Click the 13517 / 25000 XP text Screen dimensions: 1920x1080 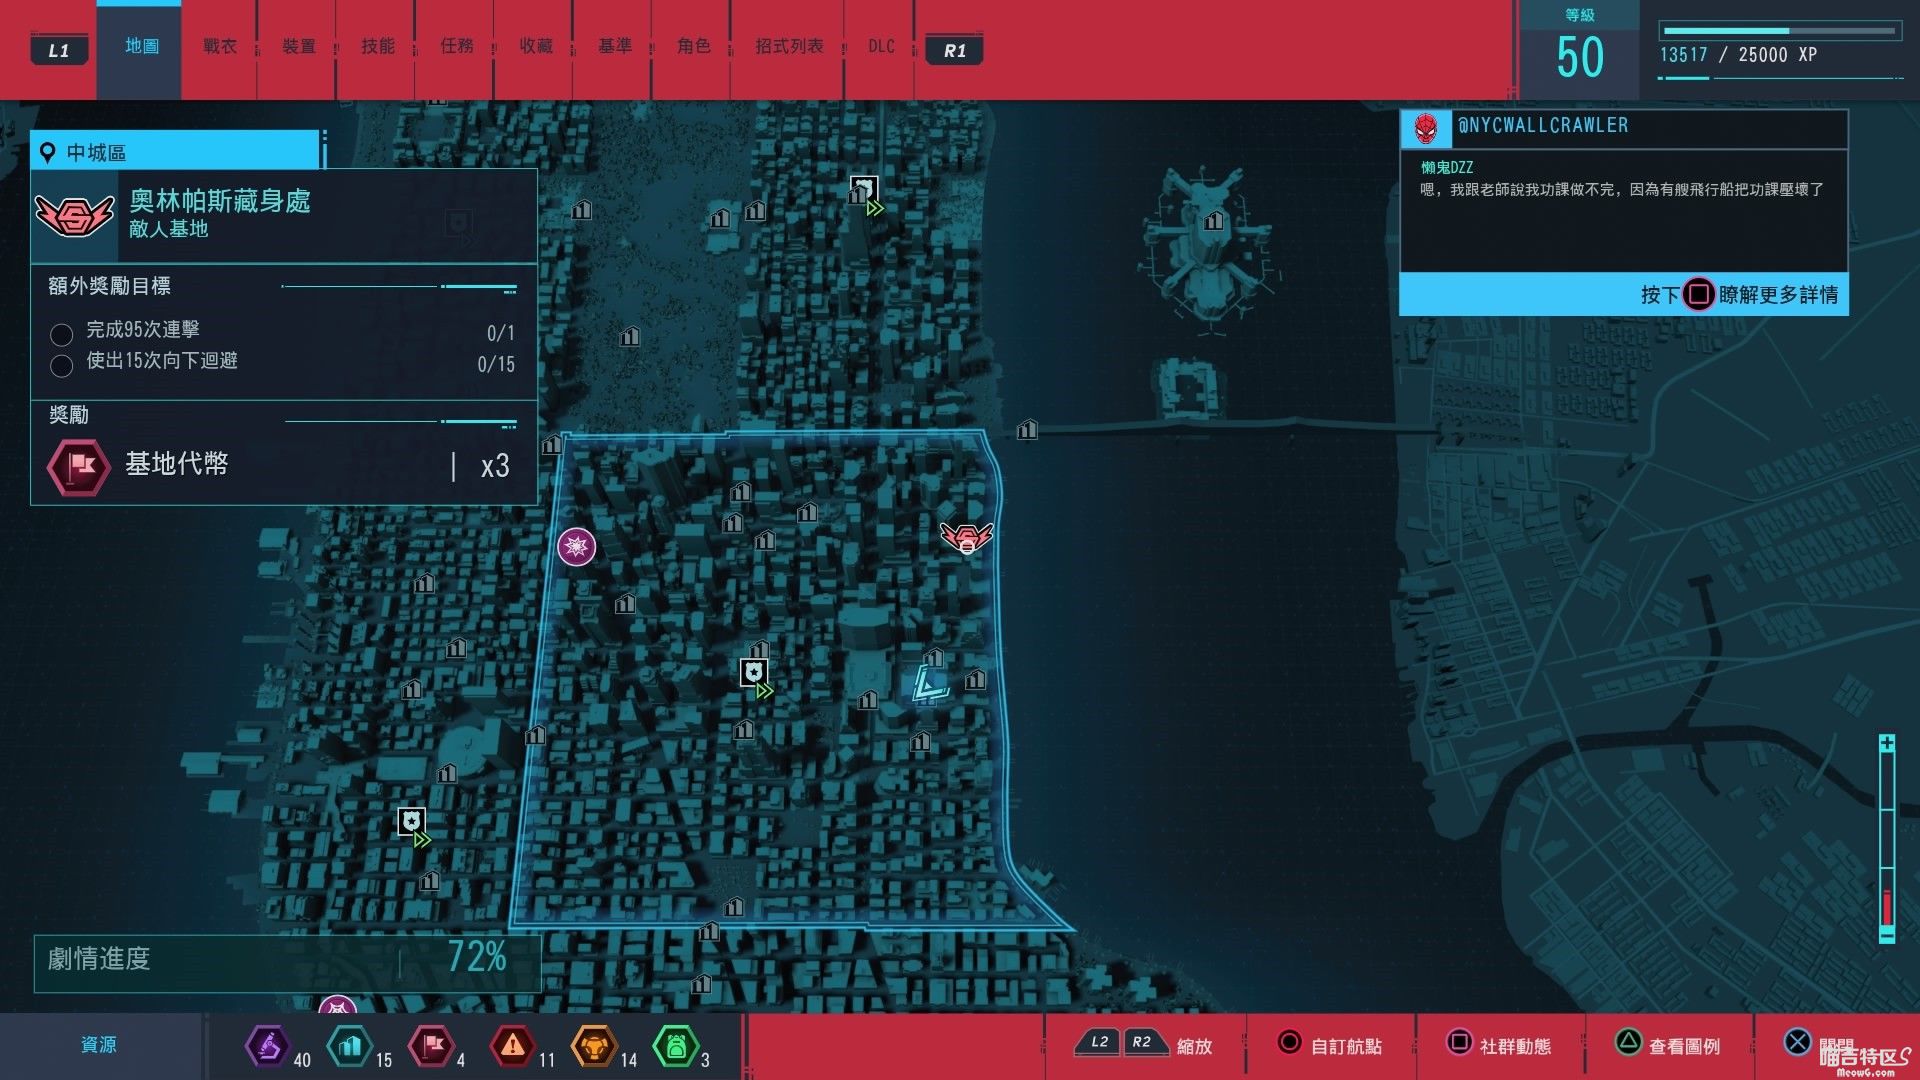click(1738, 55)
